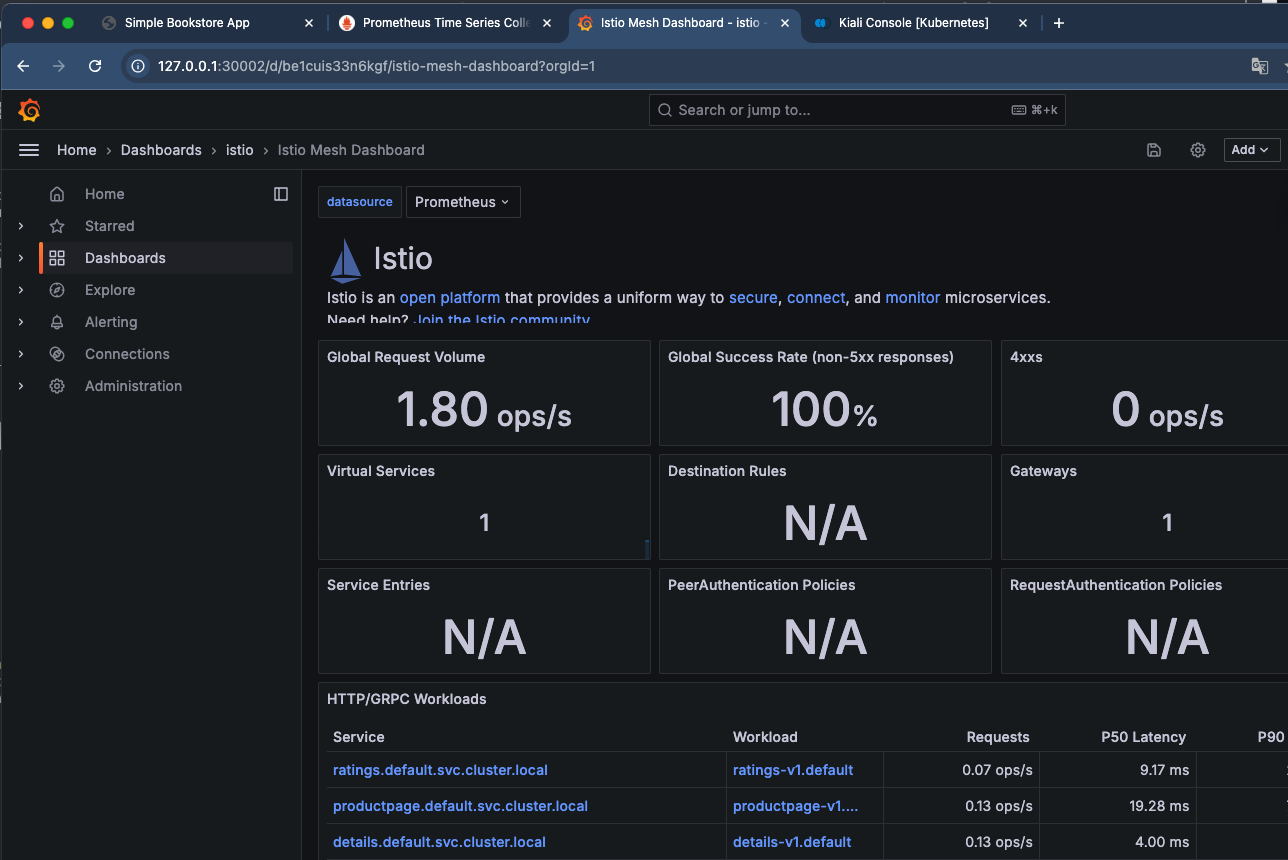Click the Global Request Volume panel title
This screenshot has height=860, width=1288.
[406, 357]
